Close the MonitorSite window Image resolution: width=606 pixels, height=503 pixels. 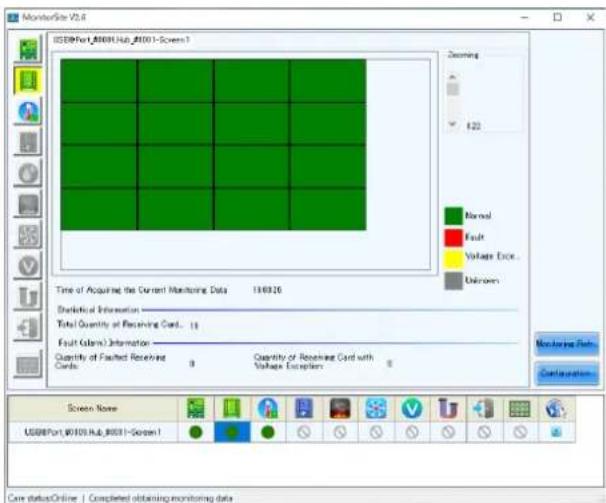590,17
